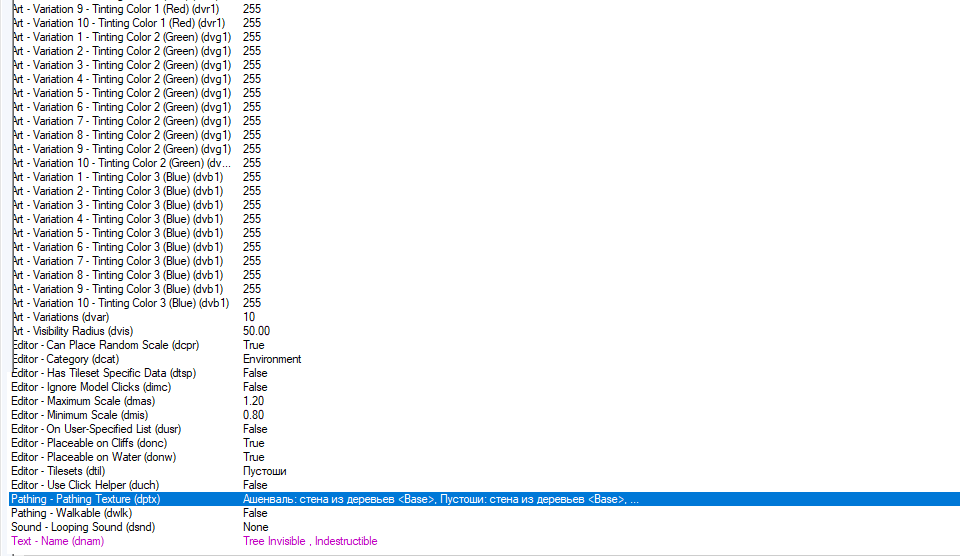Select the Art - Visibility Radius (dvis) row
Viewport: 960px width, 556px height.
coord(484,331)
